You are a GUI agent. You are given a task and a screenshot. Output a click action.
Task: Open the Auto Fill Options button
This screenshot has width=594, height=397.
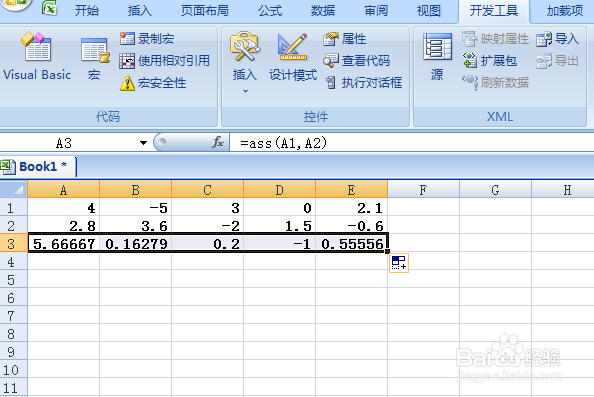tap(399, 263)
